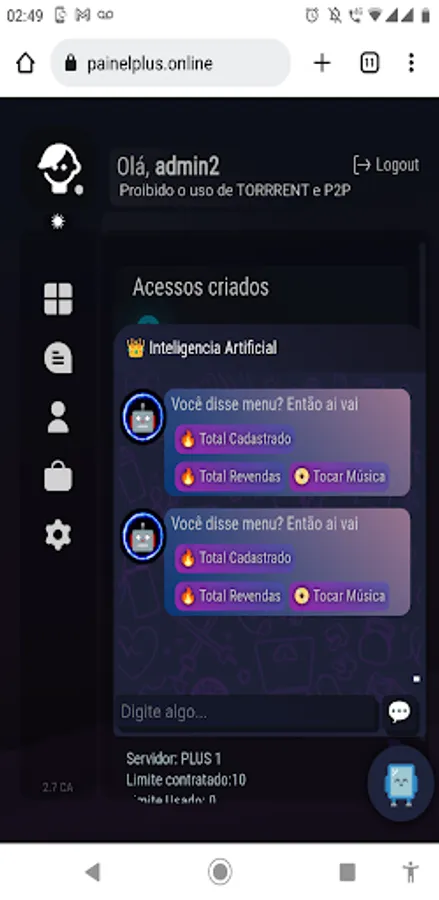Click the second Tocar Música button
The width and height of the screenshot is (439, 900).
pos(339,596)
